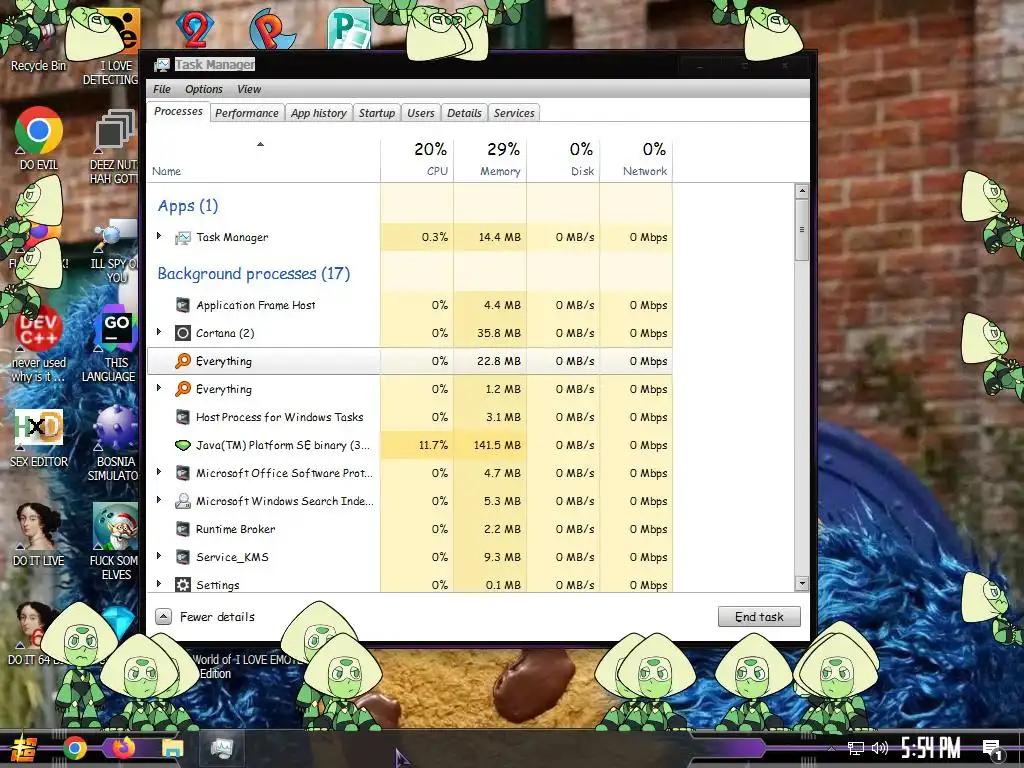The height and width of the screenshot is (768, 1024).
Task: Select the DO IT LIVE desktop icon
Action: 39,534
